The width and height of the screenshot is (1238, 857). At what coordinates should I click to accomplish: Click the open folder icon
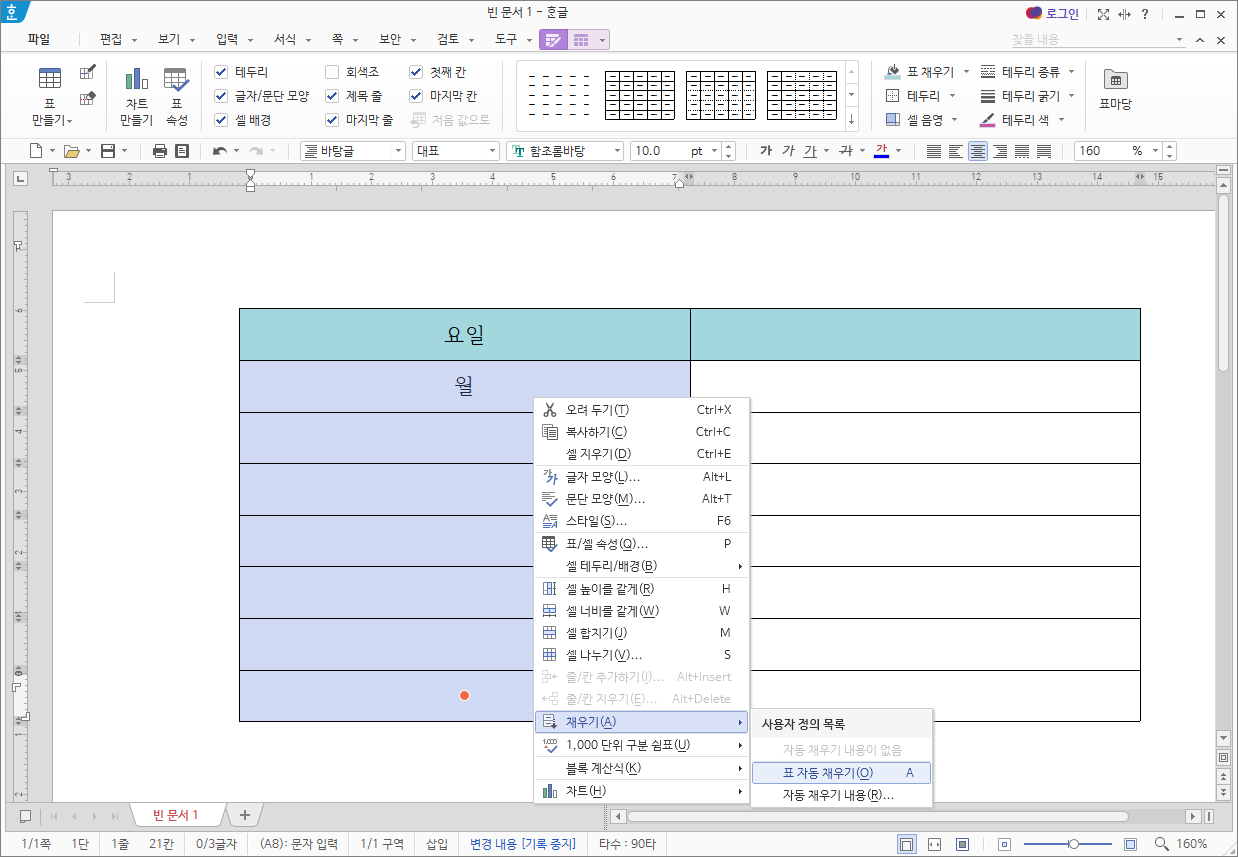click(71, 151)
